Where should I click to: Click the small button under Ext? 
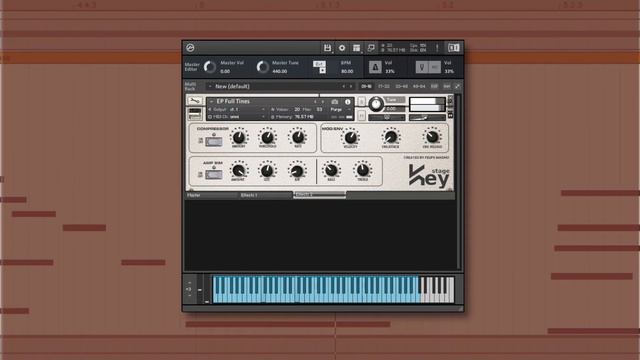pos(322,71)
